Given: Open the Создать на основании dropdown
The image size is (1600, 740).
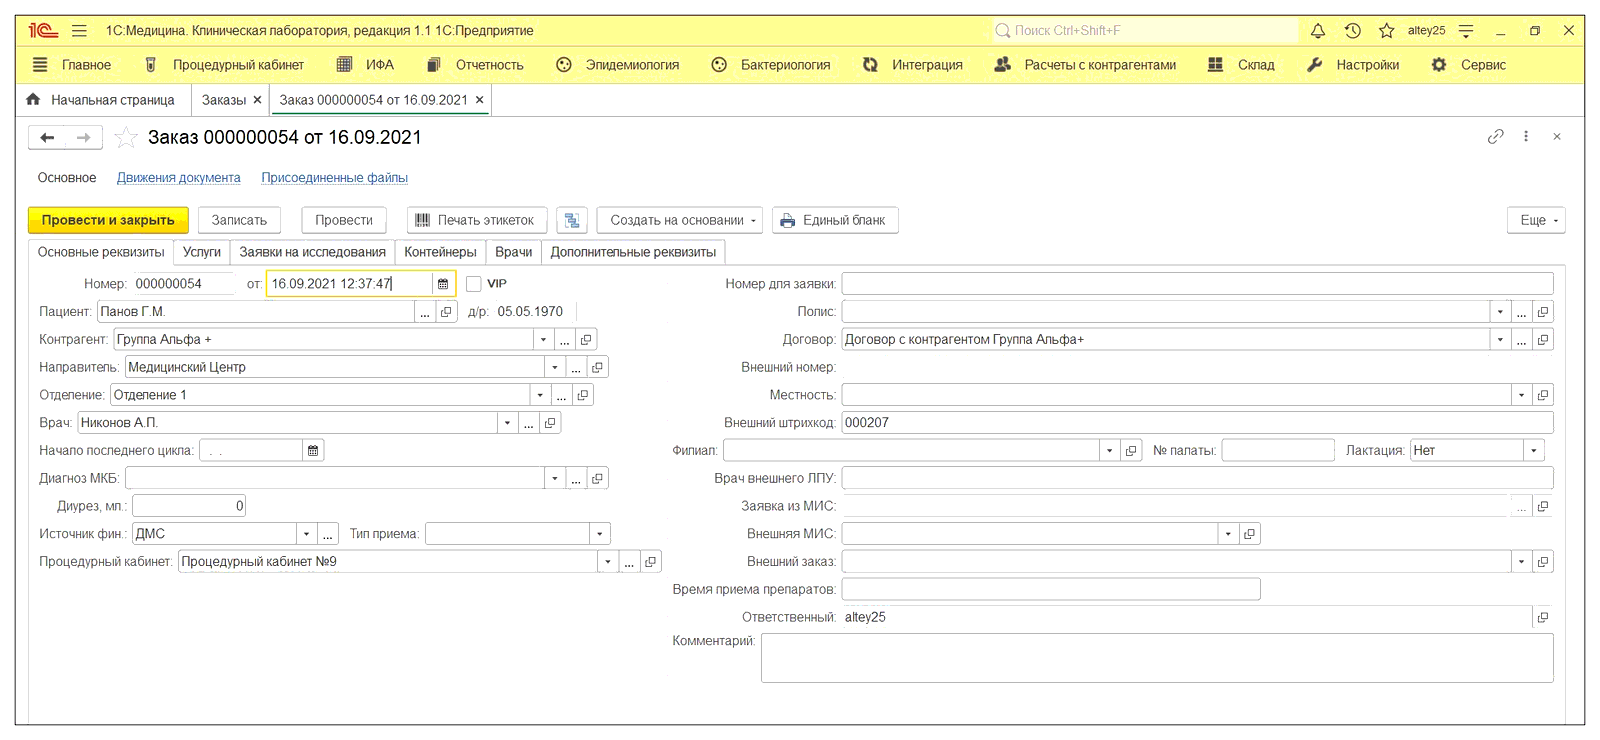Looking at the screenshot, I should [x=680, y=220].
